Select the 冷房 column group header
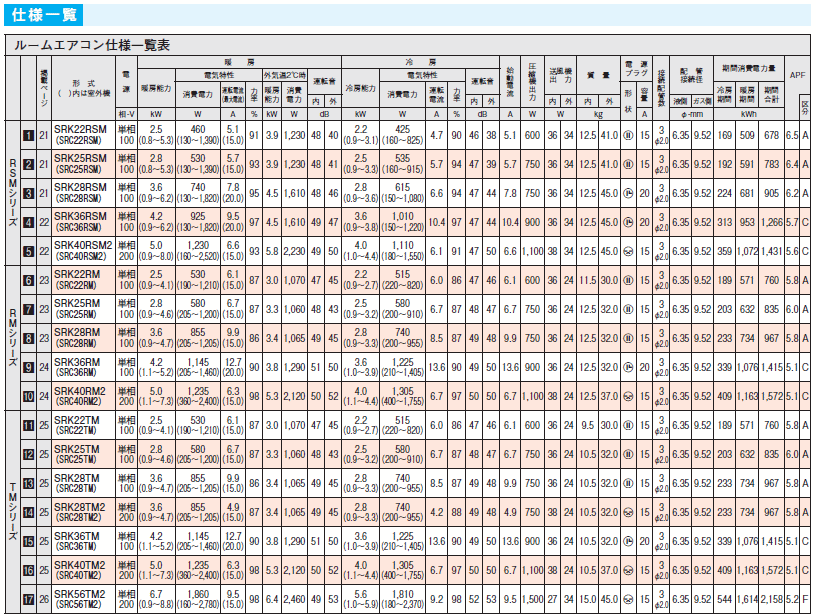The image size is (816, 614). (421, 62)
